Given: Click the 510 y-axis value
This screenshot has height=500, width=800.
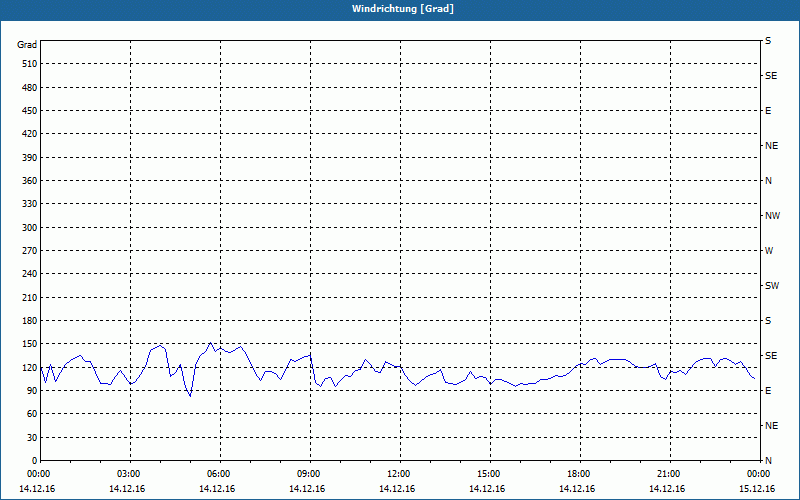Looking at the screenshot, I should tap(30, 64).
